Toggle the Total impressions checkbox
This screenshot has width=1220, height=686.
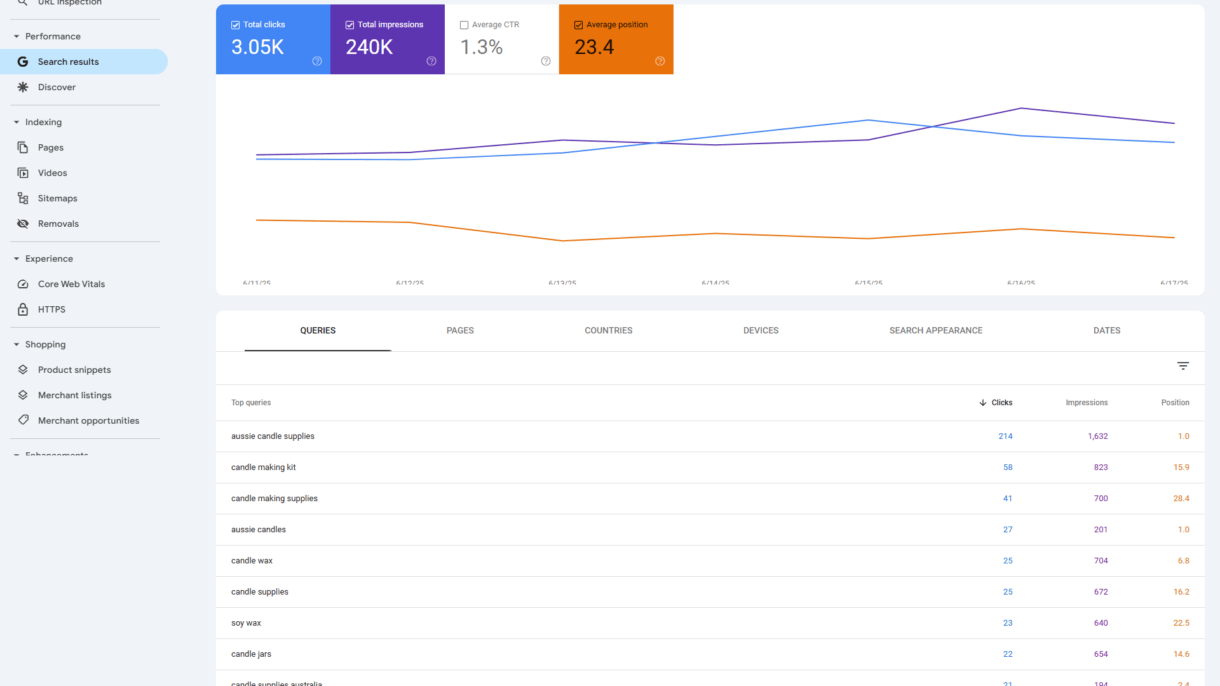point(350,25)
